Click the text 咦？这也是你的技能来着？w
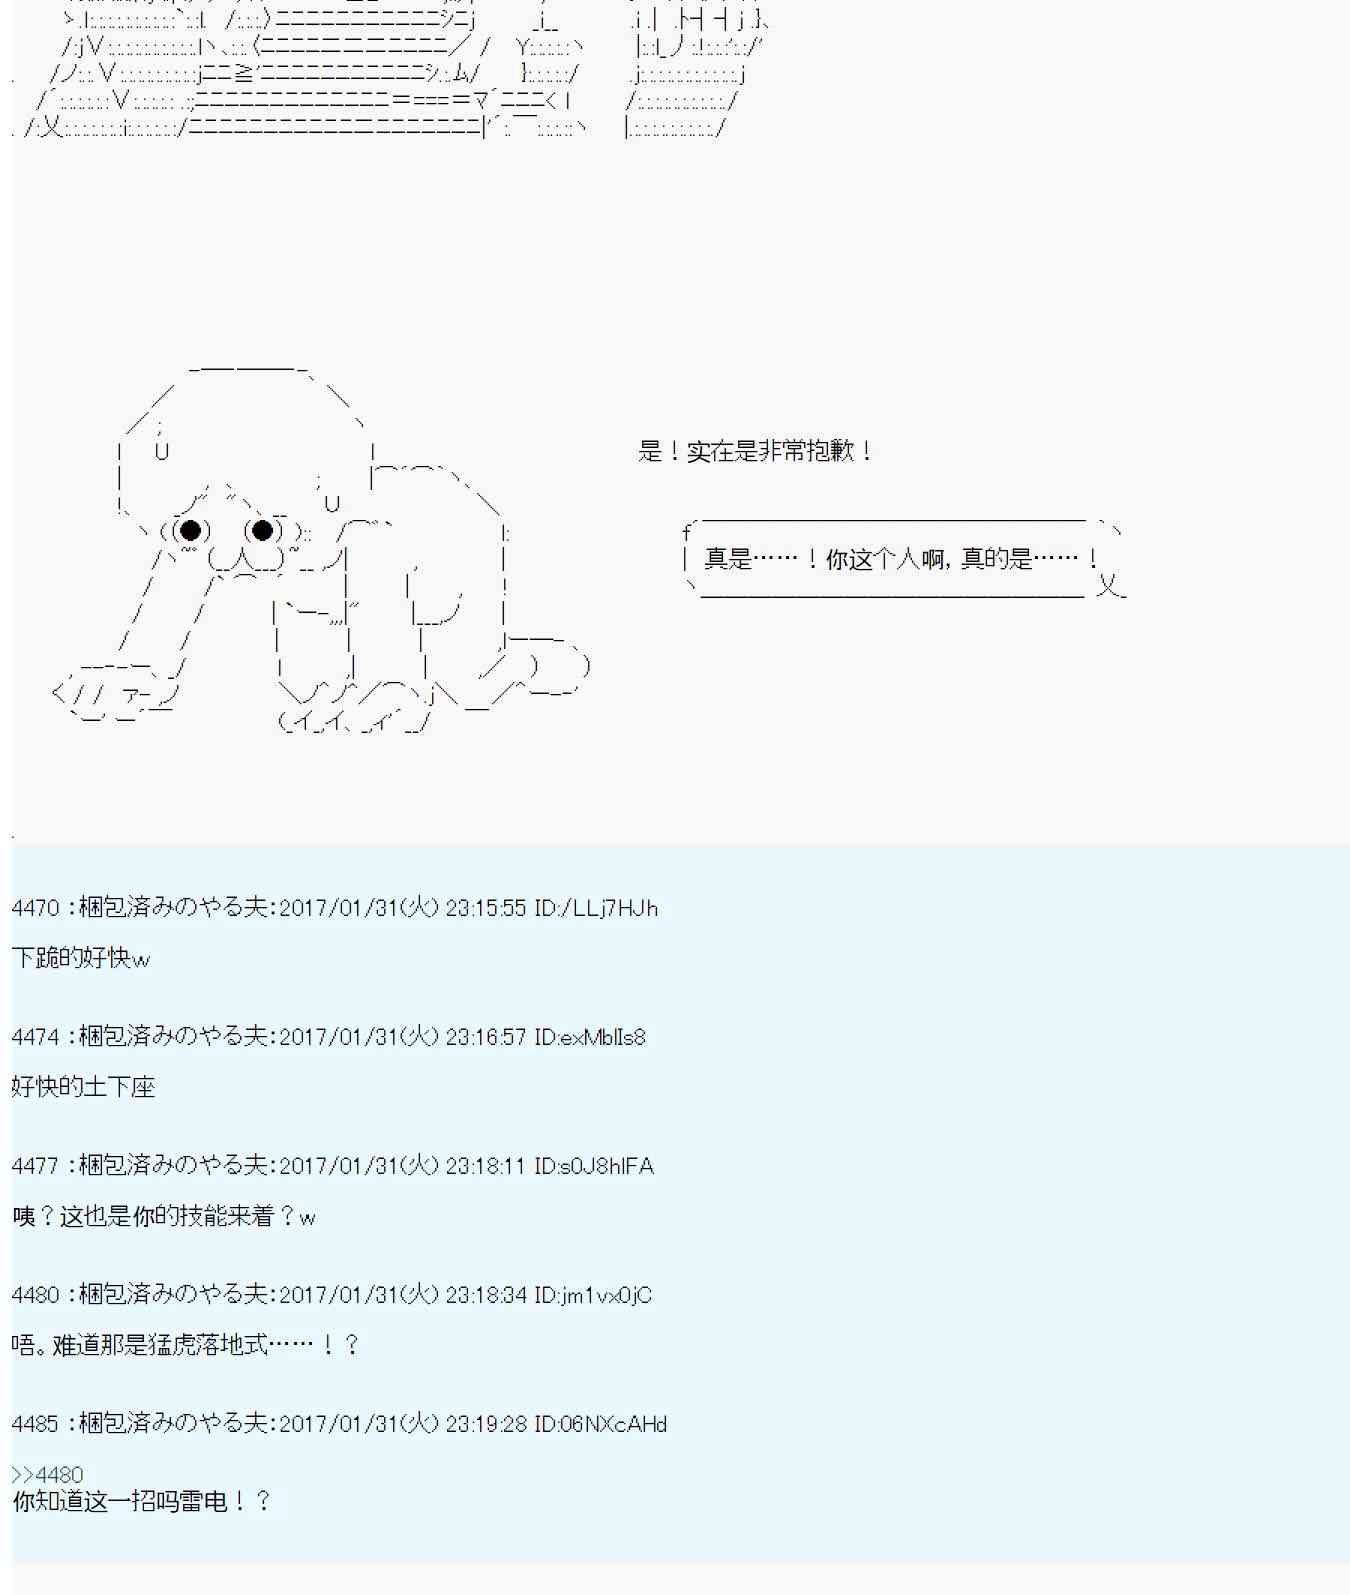Image resolution: width=1350 pixels, height=1595 pixels. (164, 1216)
